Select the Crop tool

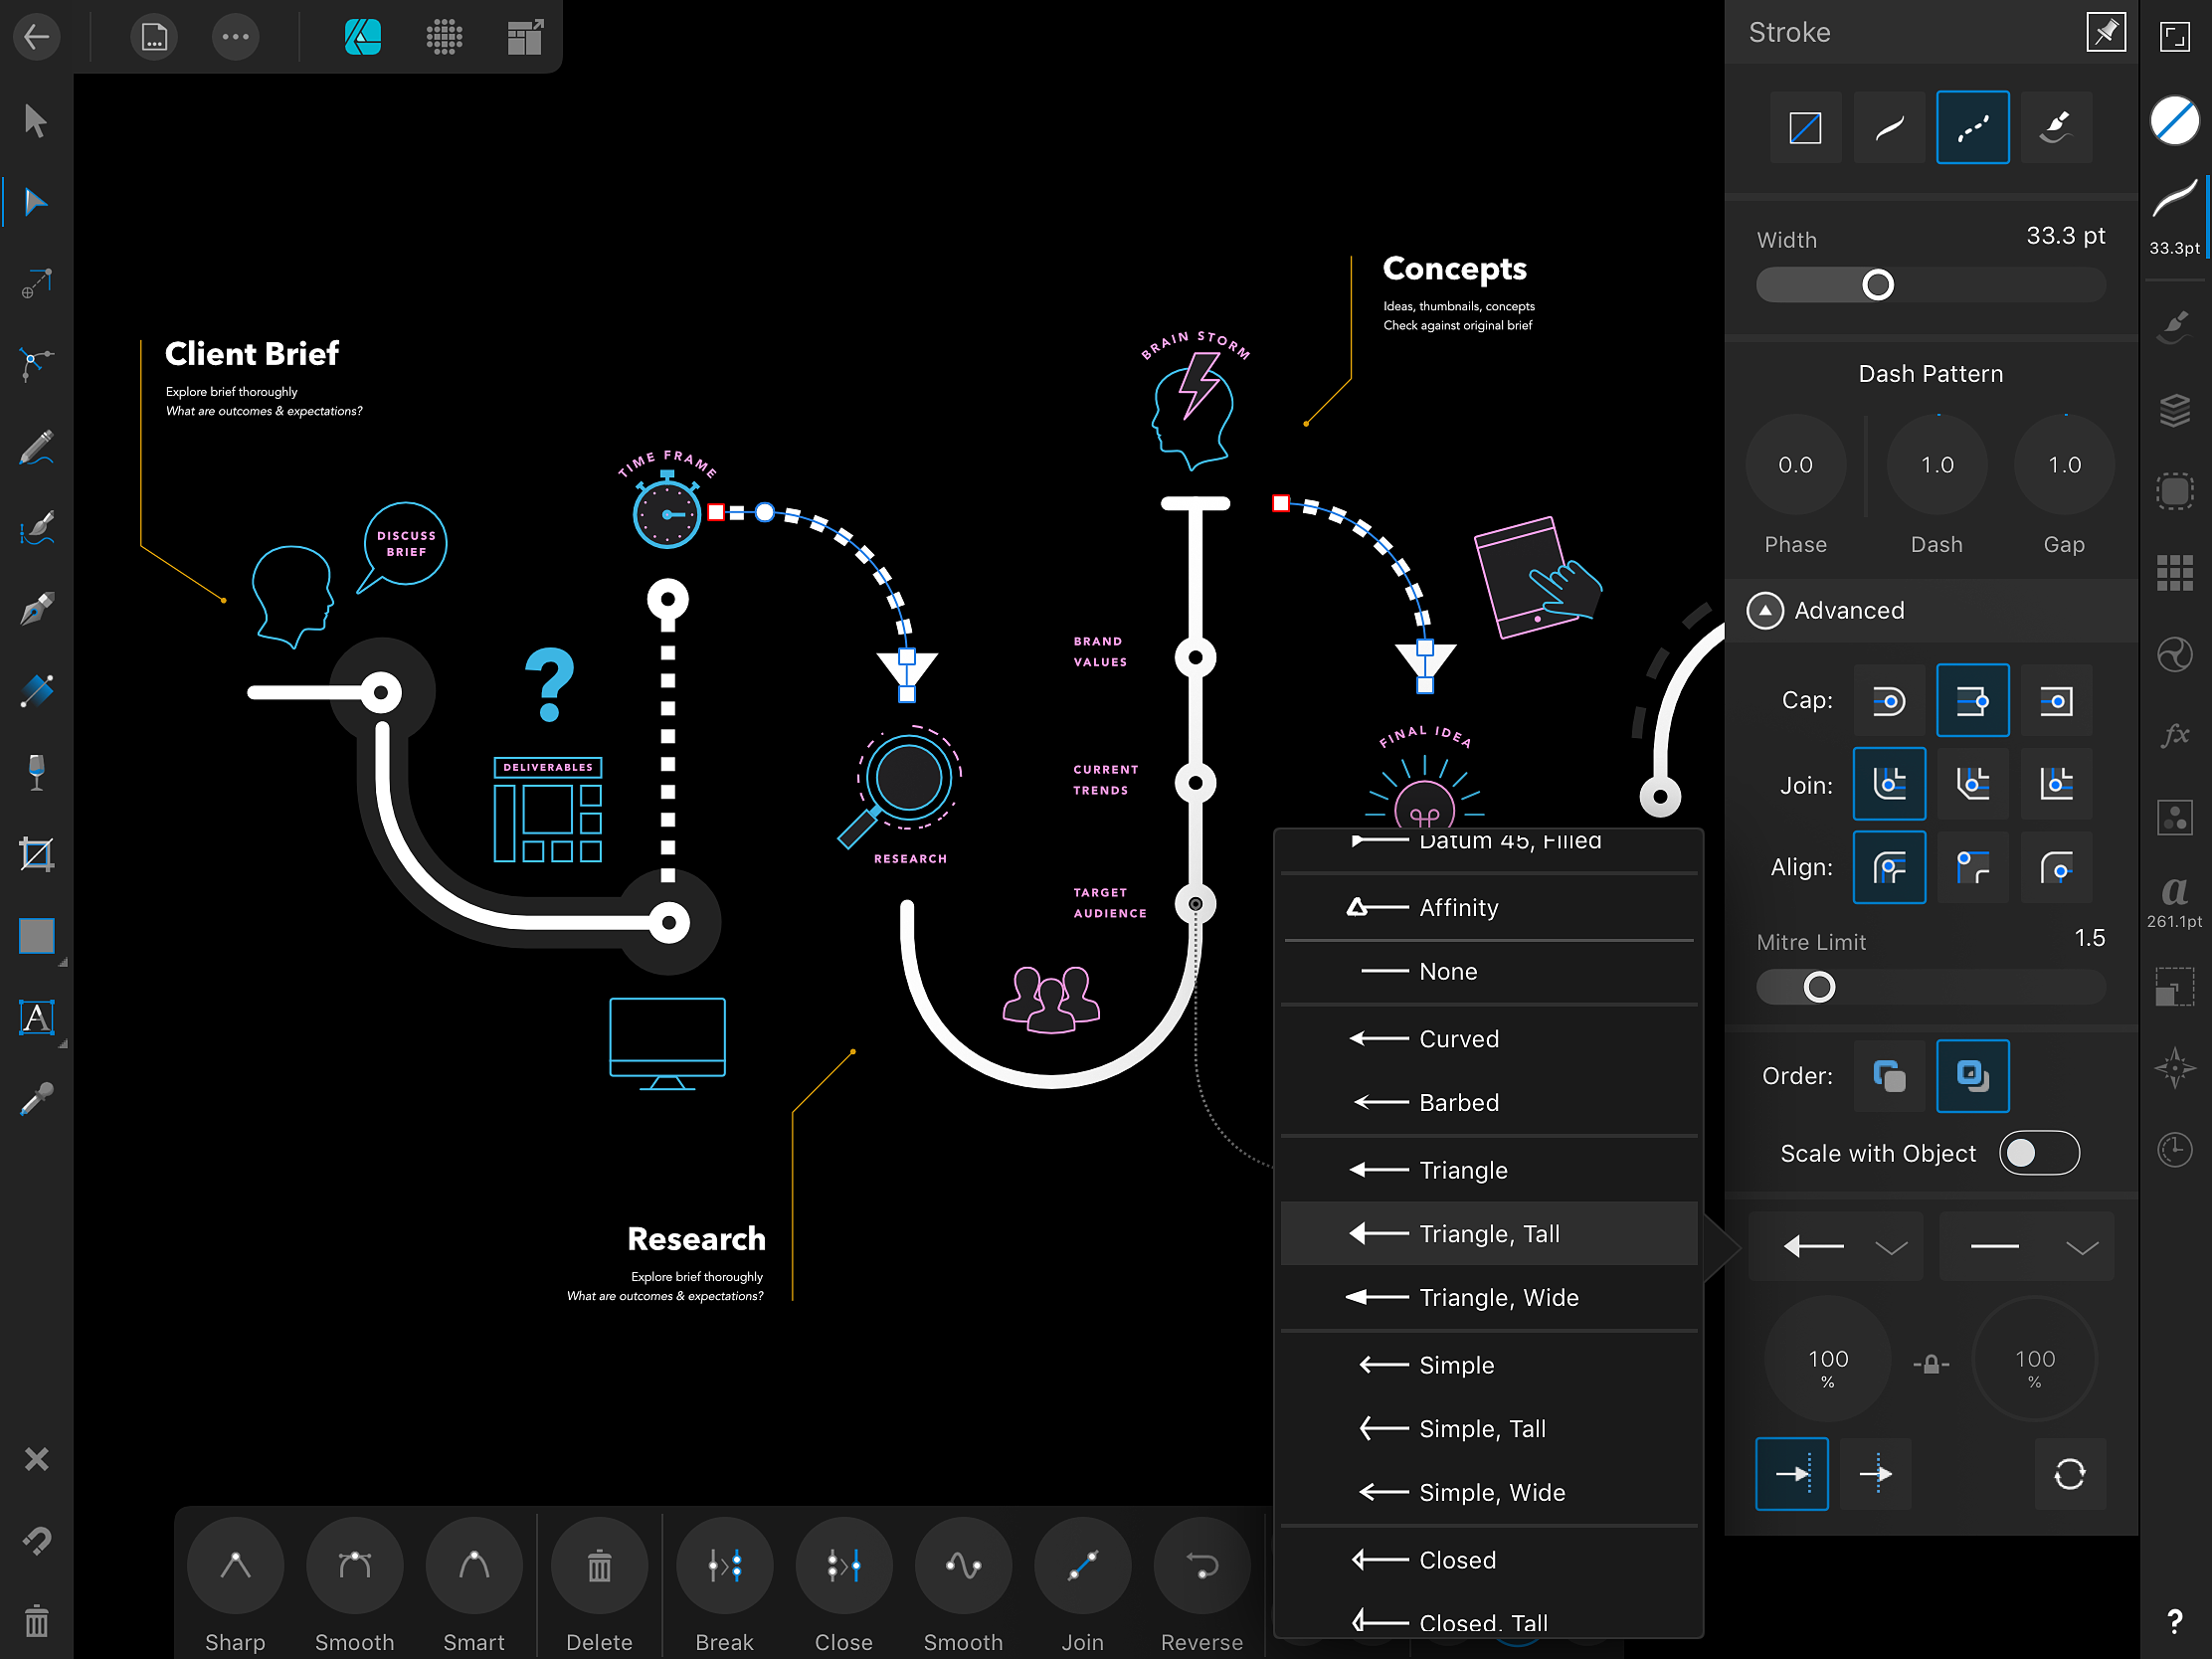[36, 855]
